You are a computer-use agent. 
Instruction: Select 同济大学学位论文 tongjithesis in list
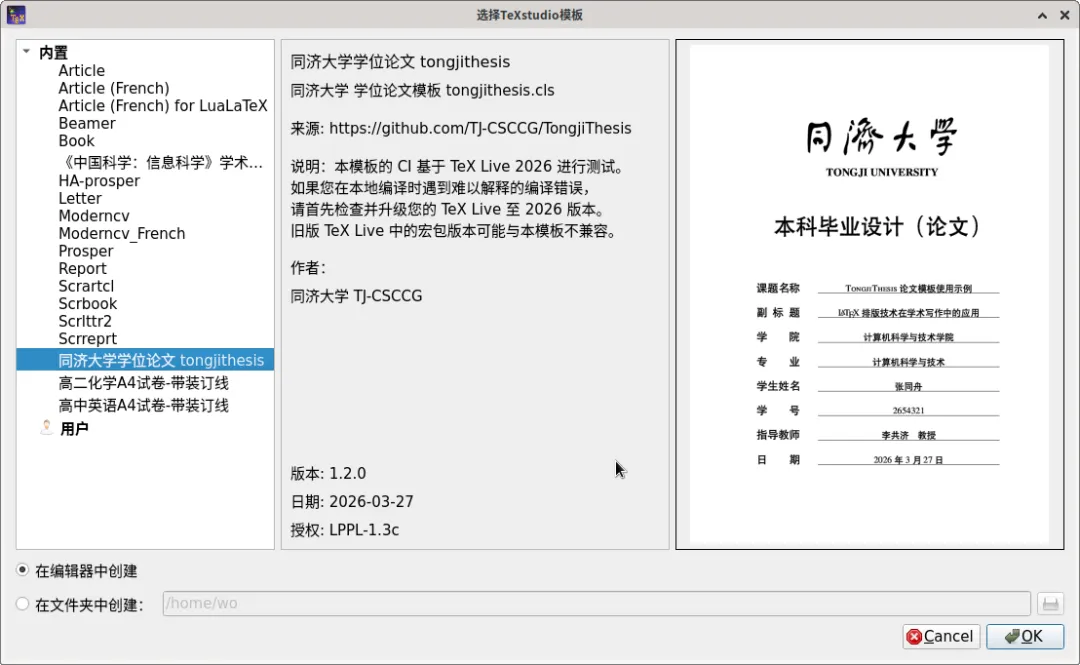pos(145,360)
